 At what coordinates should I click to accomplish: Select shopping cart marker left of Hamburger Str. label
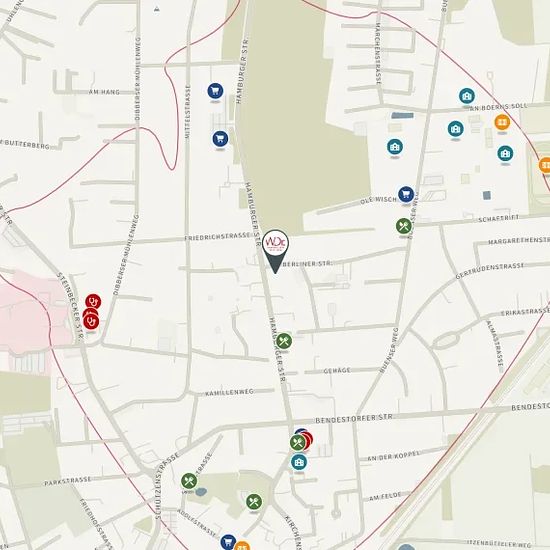coord(215,91)
